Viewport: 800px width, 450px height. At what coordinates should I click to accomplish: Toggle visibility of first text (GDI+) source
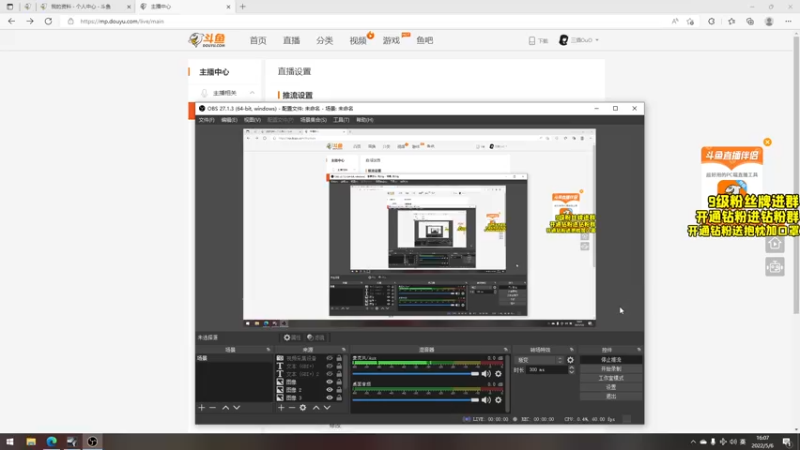330,366
